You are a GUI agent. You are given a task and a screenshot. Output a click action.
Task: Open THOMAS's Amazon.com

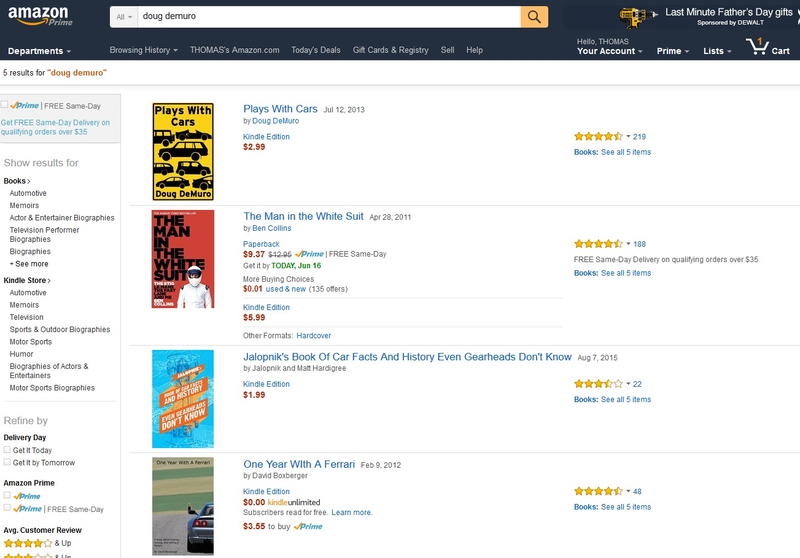(235, 50)
